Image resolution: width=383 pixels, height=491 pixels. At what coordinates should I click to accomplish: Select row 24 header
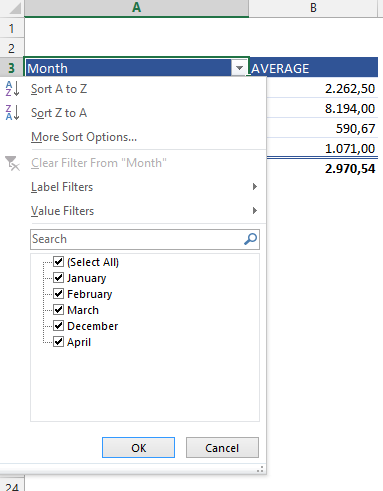(12, 486)
